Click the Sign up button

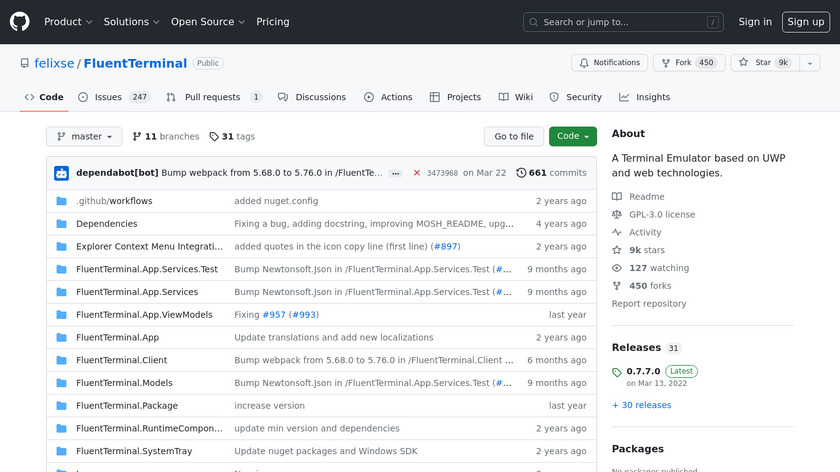(806, 22)
